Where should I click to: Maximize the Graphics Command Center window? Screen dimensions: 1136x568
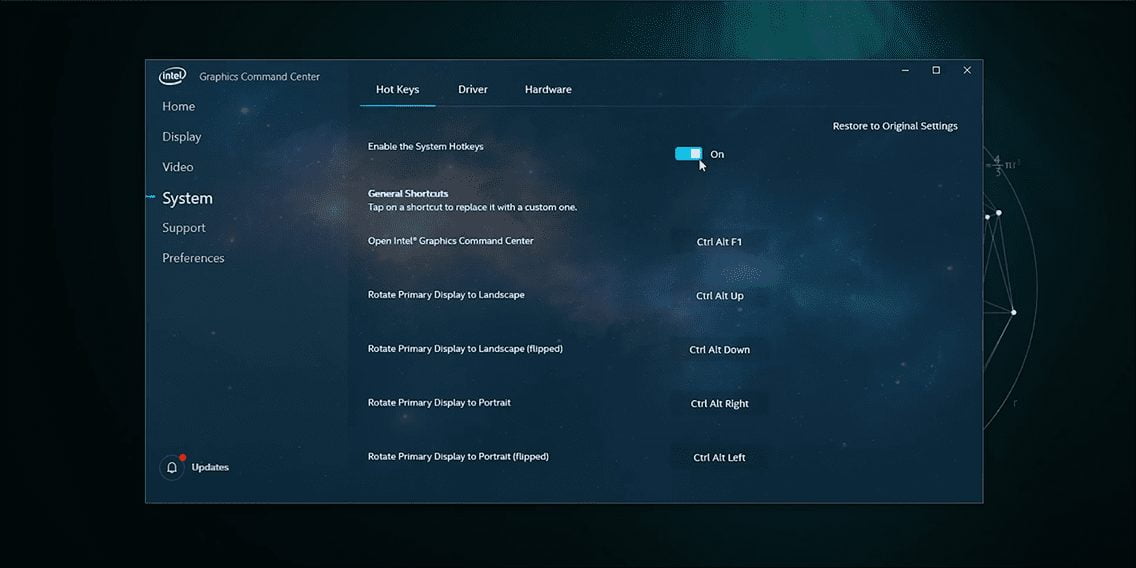[x=936, y=70]
